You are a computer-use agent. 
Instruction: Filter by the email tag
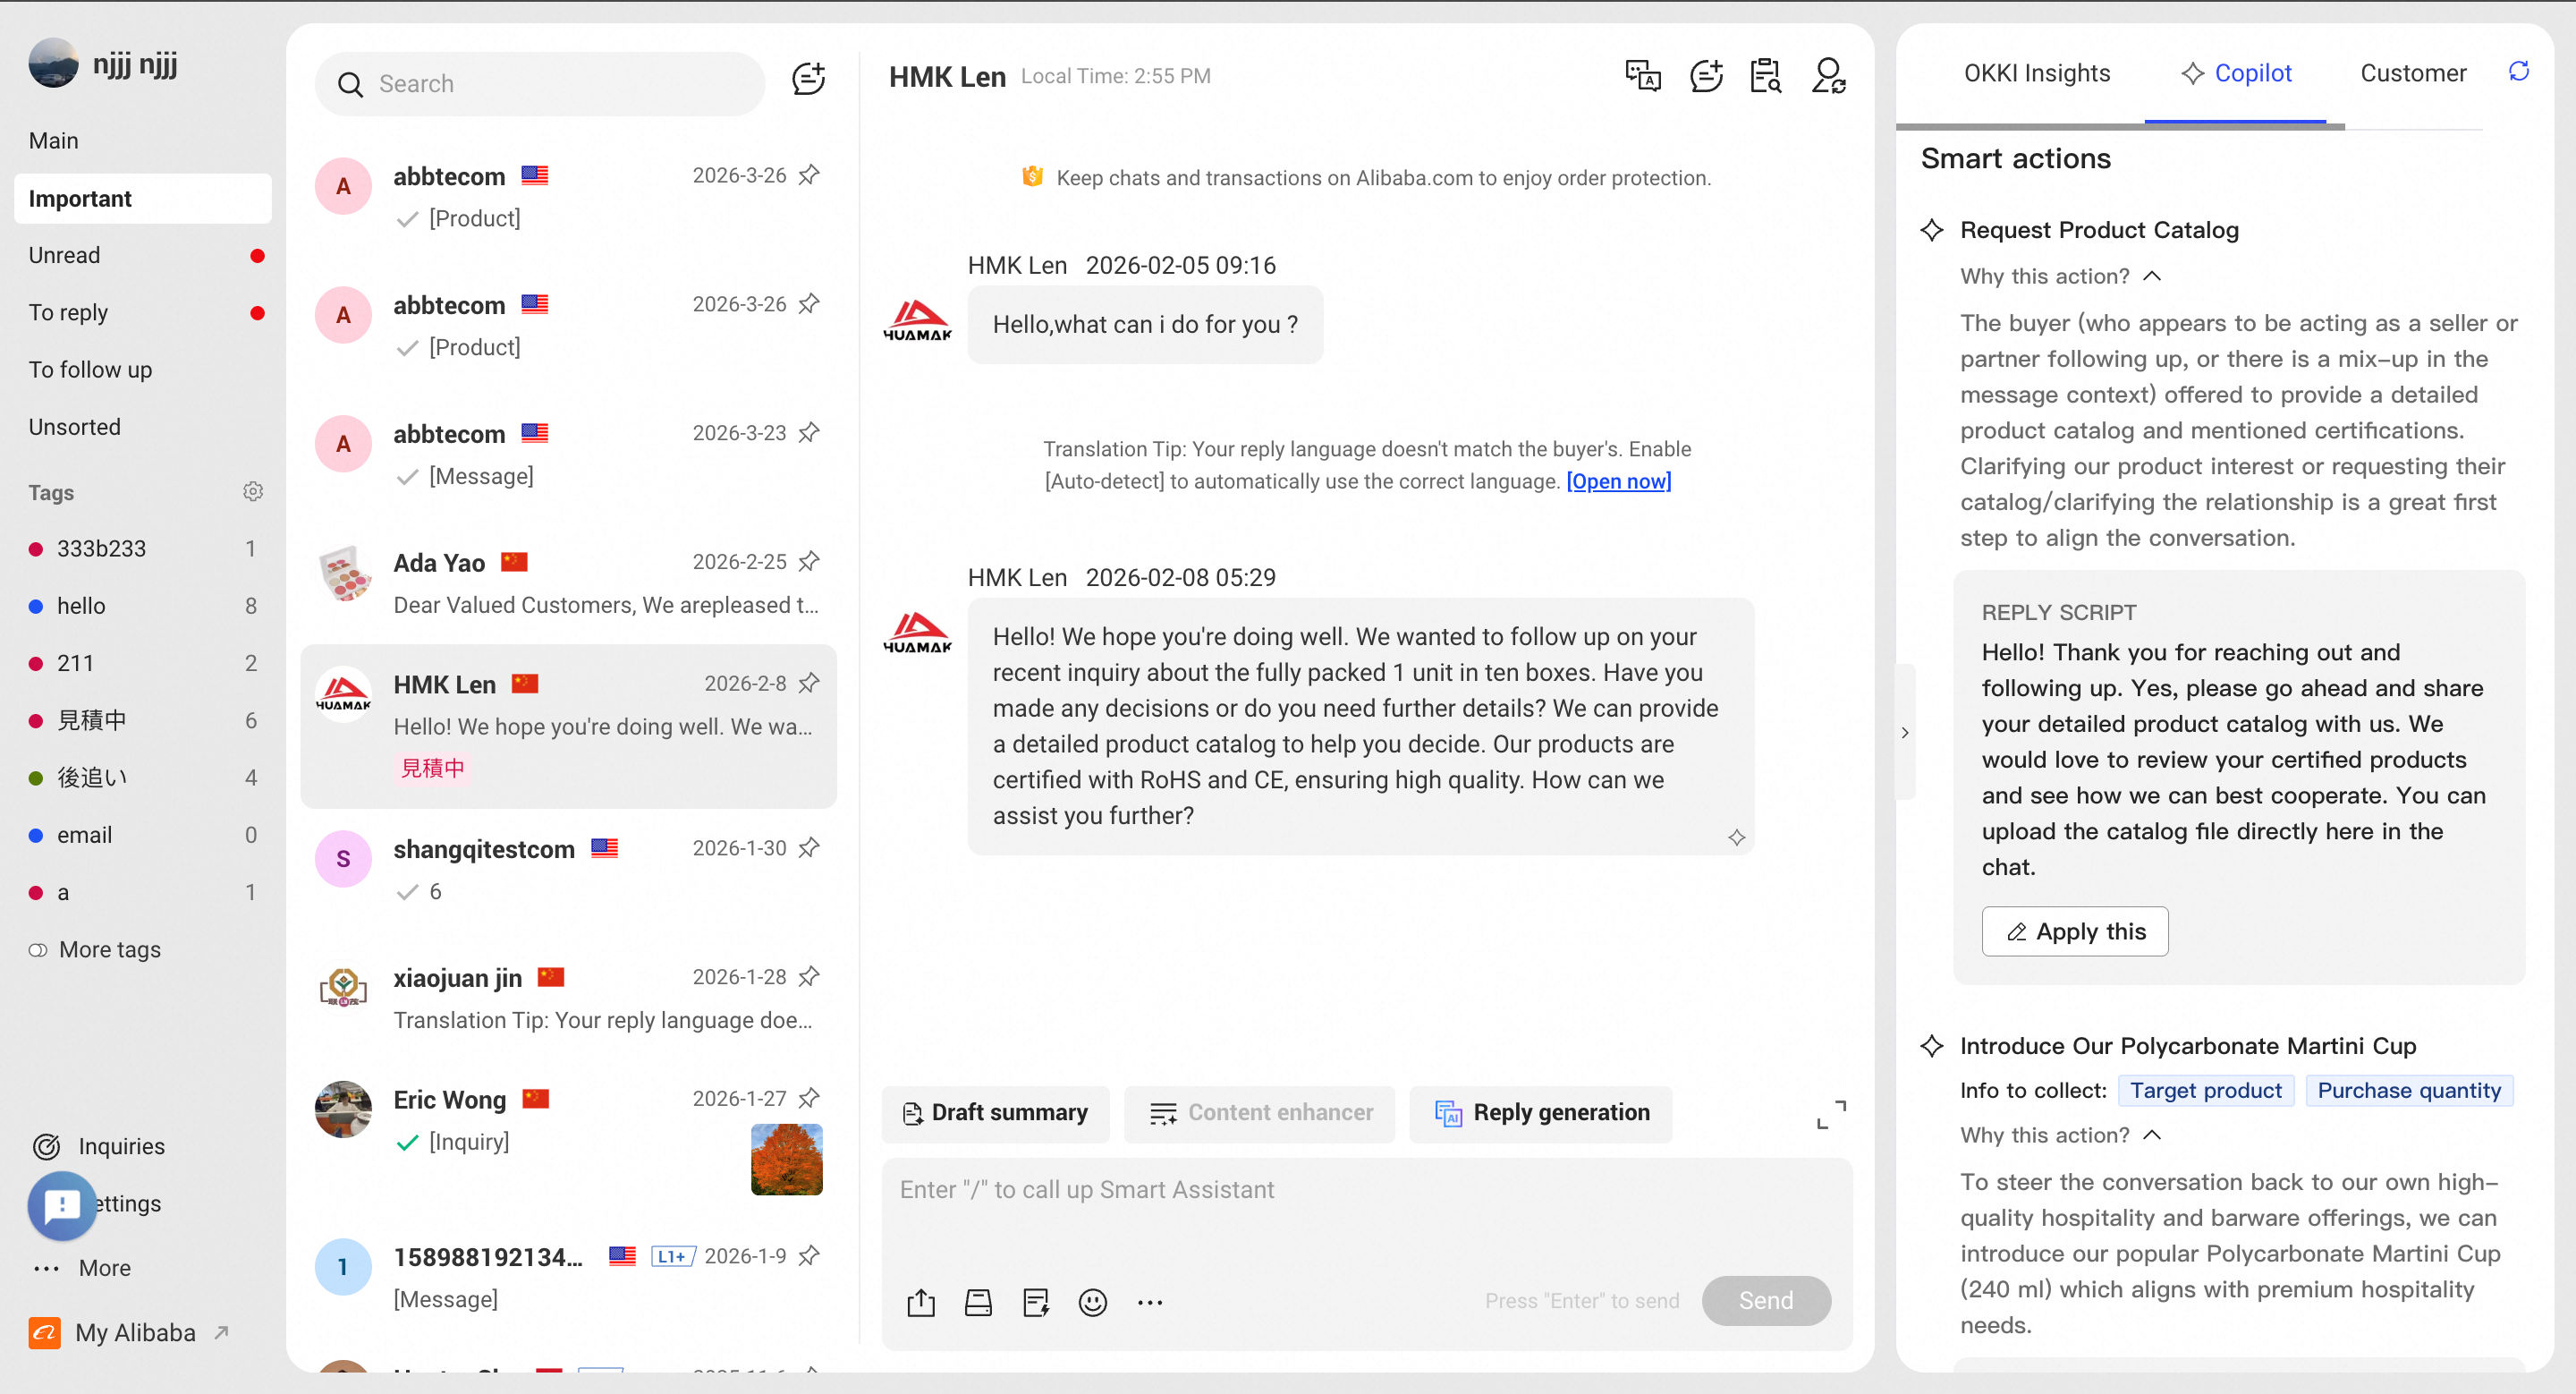click(143, 835)
